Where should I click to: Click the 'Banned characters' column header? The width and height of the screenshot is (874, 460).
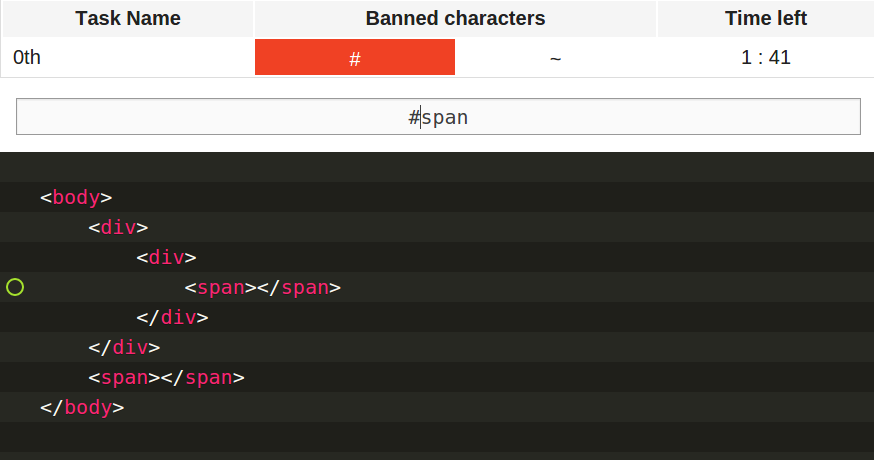point(455,19)
